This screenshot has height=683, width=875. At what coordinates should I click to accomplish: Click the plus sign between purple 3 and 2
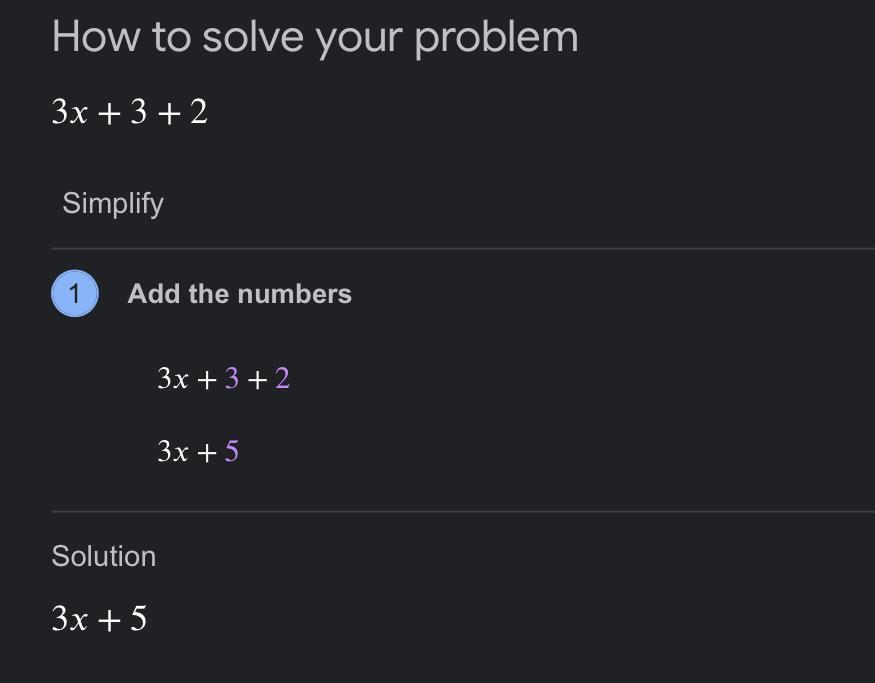[257, 381]
